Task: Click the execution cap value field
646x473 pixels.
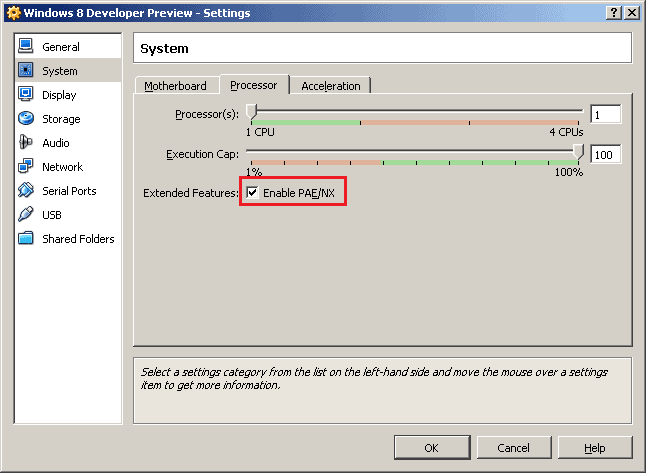Action: click(605, 155)
